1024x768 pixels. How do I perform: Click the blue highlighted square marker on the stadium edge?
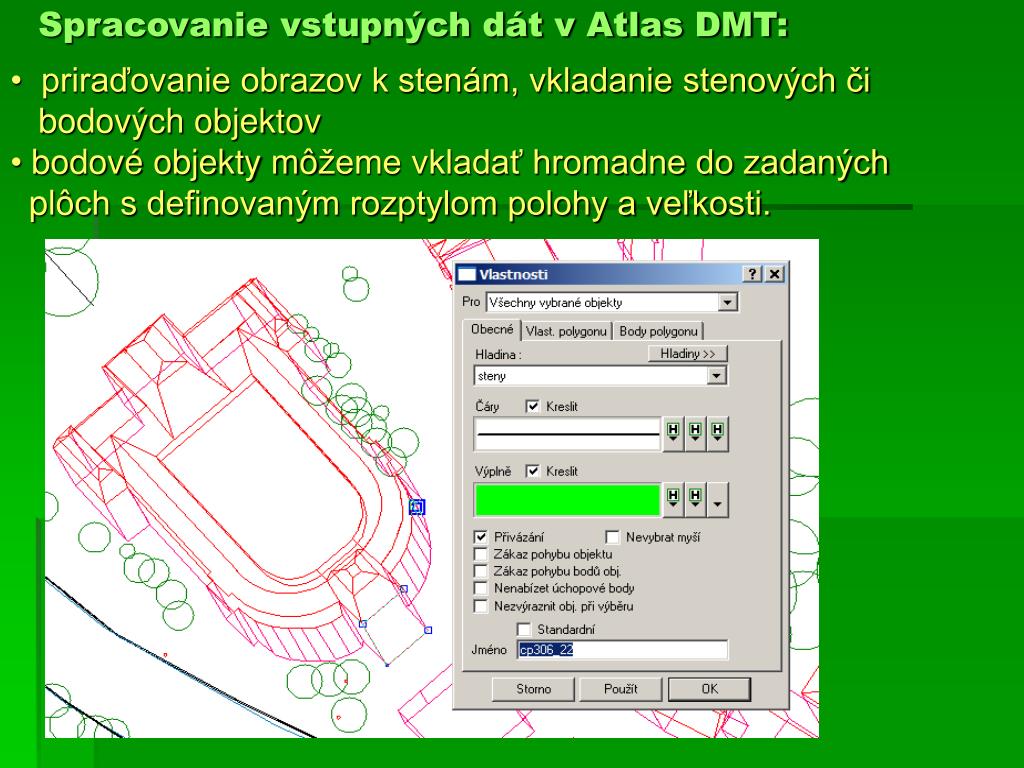[417, 507]
